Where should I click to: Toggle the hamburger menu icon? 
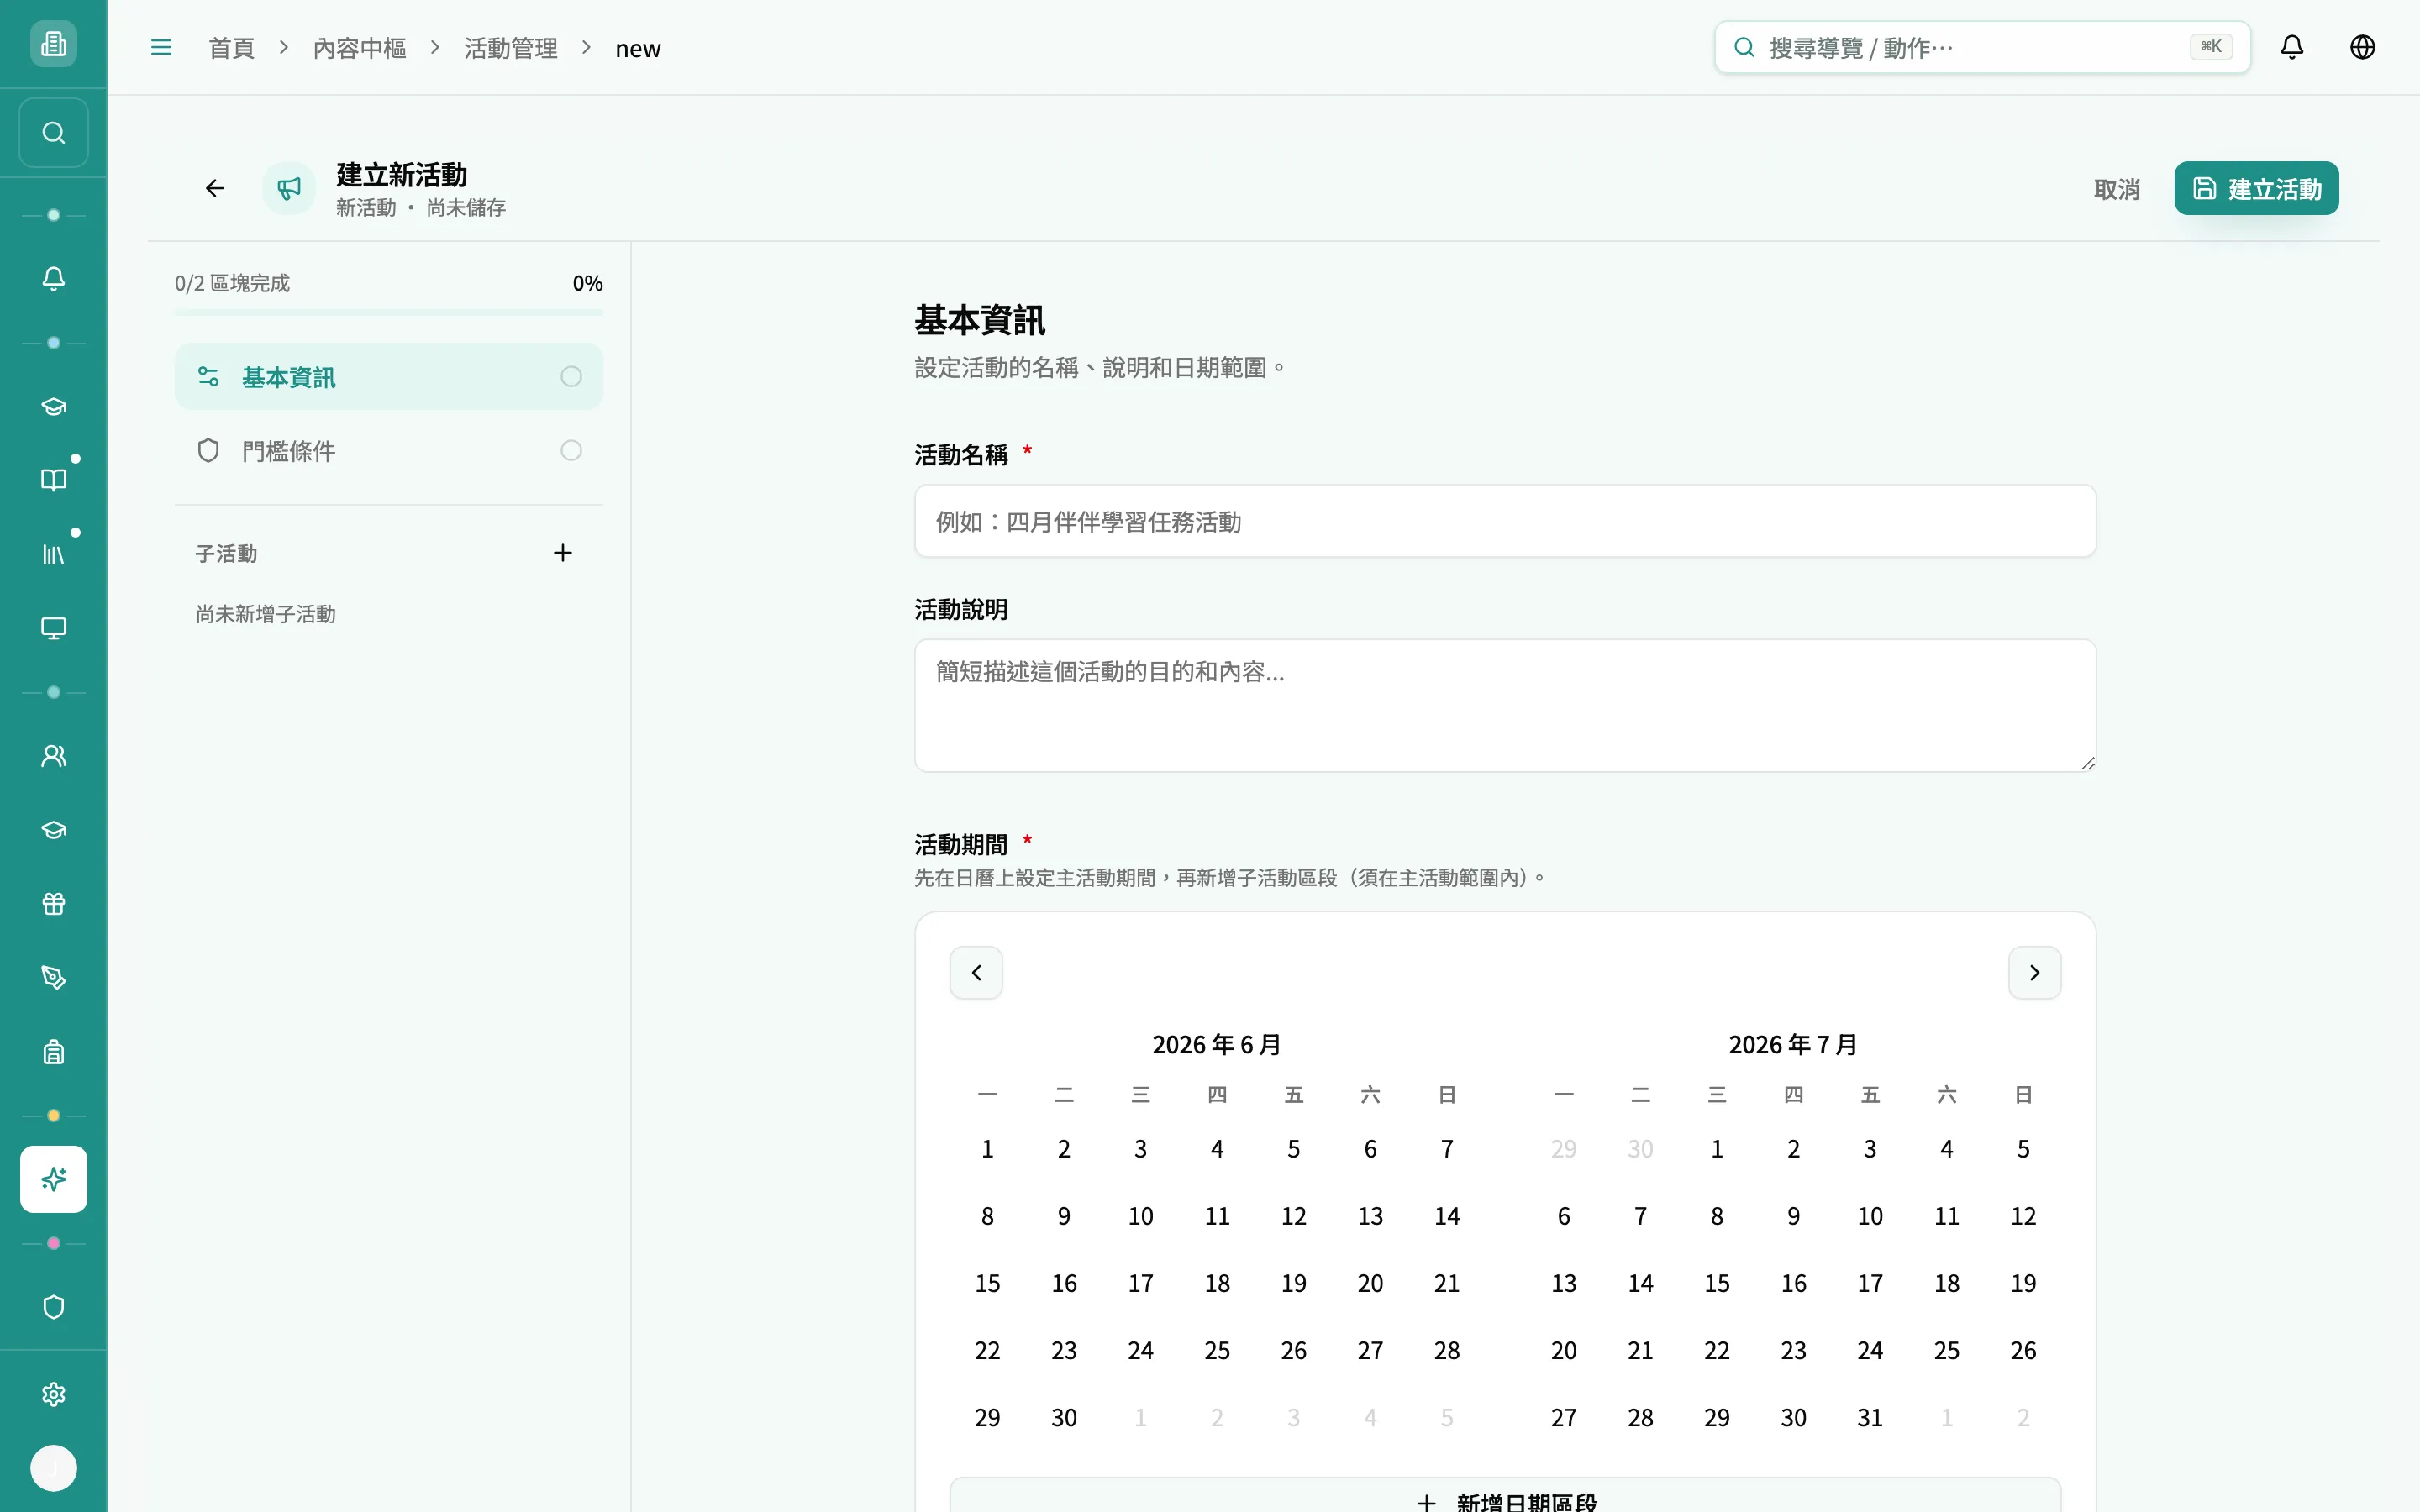tap(161, 47)
